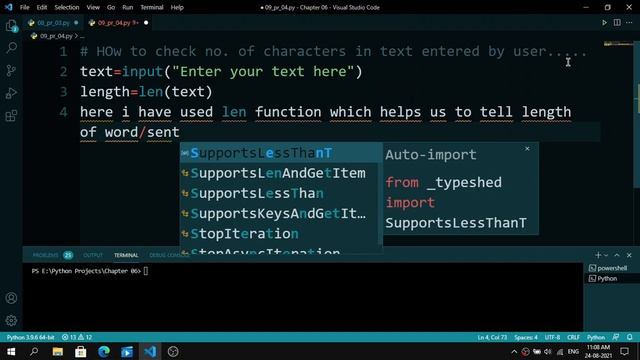Open Microsoft Store from taskbar
Viewport: 640px width, 360px height.
coord(81,351)
